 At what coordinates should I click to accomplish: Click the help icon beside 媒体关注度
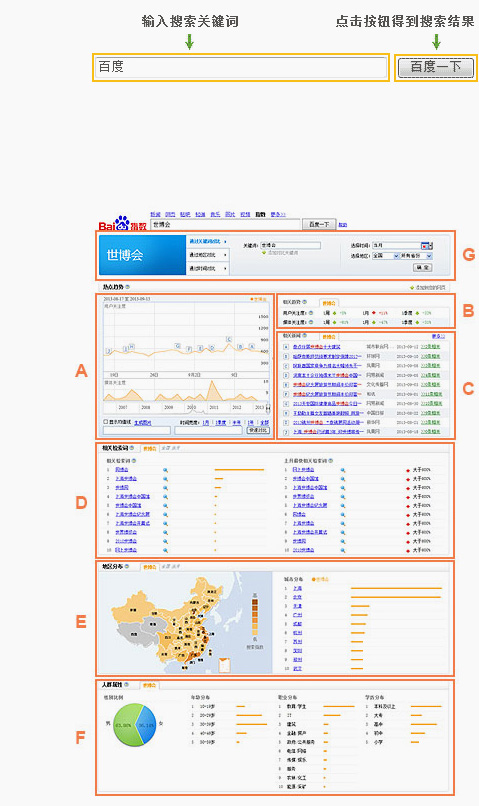(x=310, y=322)
